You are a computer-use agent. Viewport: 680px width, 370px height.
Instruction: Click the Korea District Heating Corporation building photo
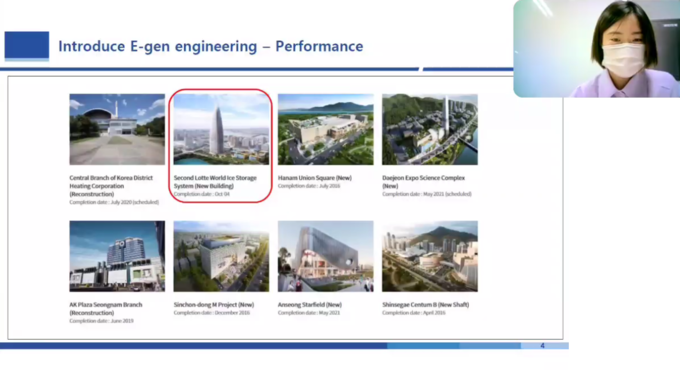(x=117, y=129)
